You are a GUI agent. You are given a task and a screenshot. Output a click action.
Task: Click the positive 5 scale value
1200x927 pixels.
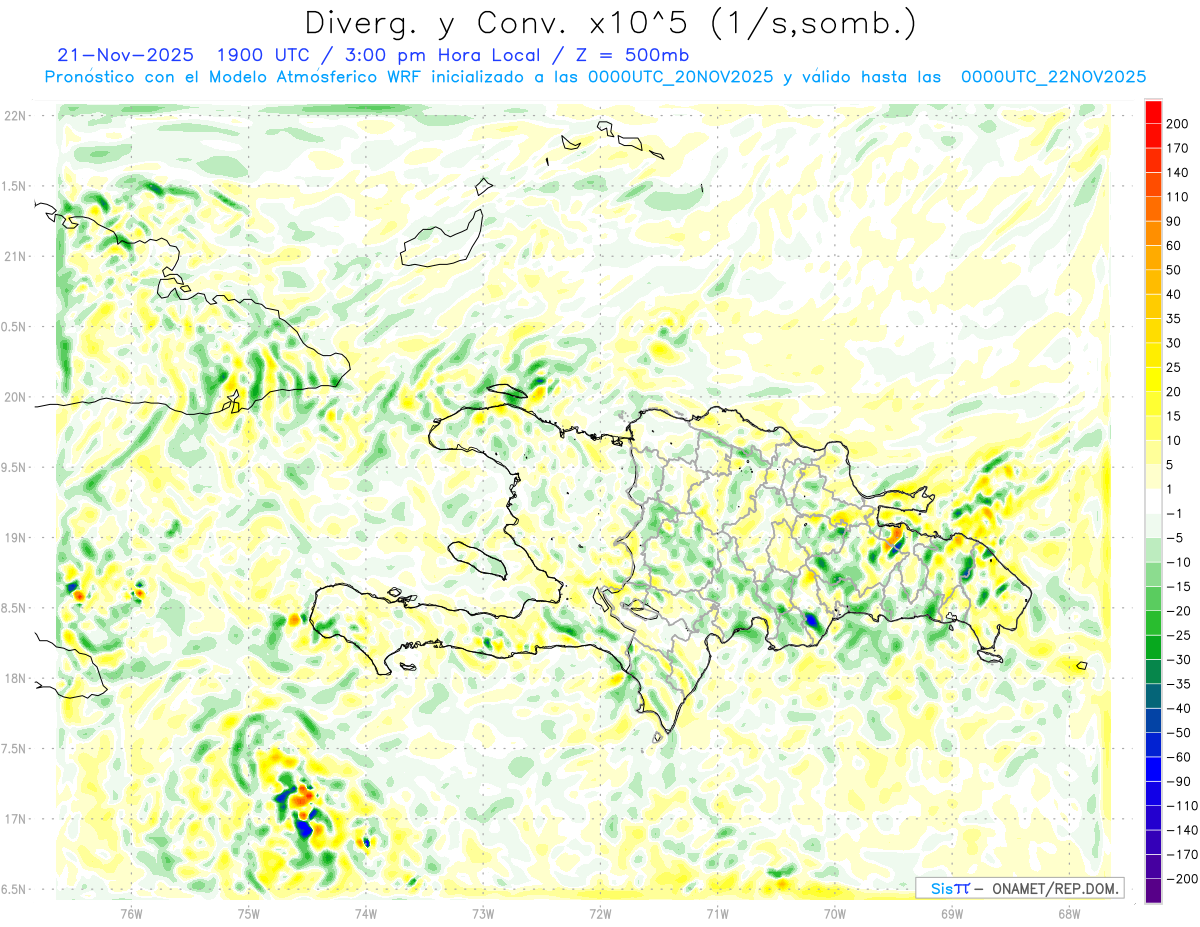coord(1171,465)
